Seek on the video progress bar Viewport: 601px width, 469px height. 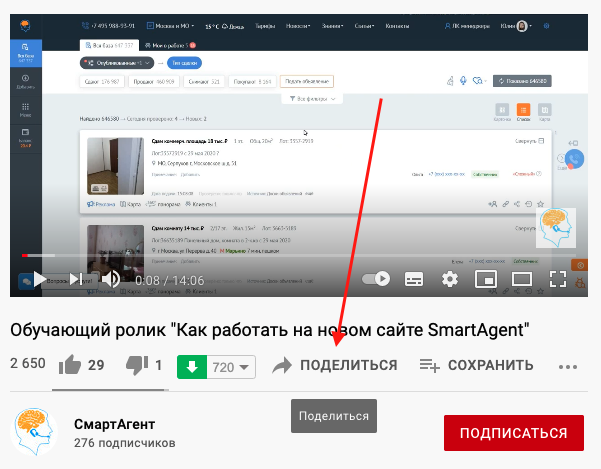299,255
